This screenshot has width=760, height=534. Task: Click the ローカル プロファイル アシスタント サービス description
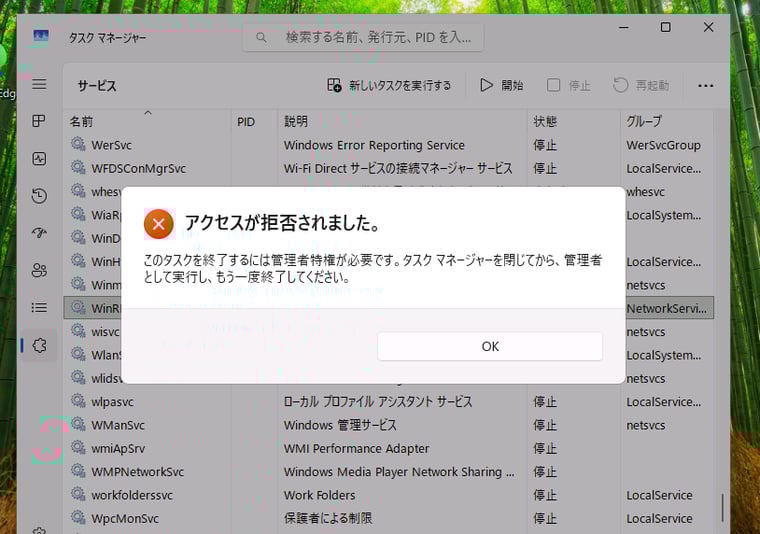(x=378, y=402)
